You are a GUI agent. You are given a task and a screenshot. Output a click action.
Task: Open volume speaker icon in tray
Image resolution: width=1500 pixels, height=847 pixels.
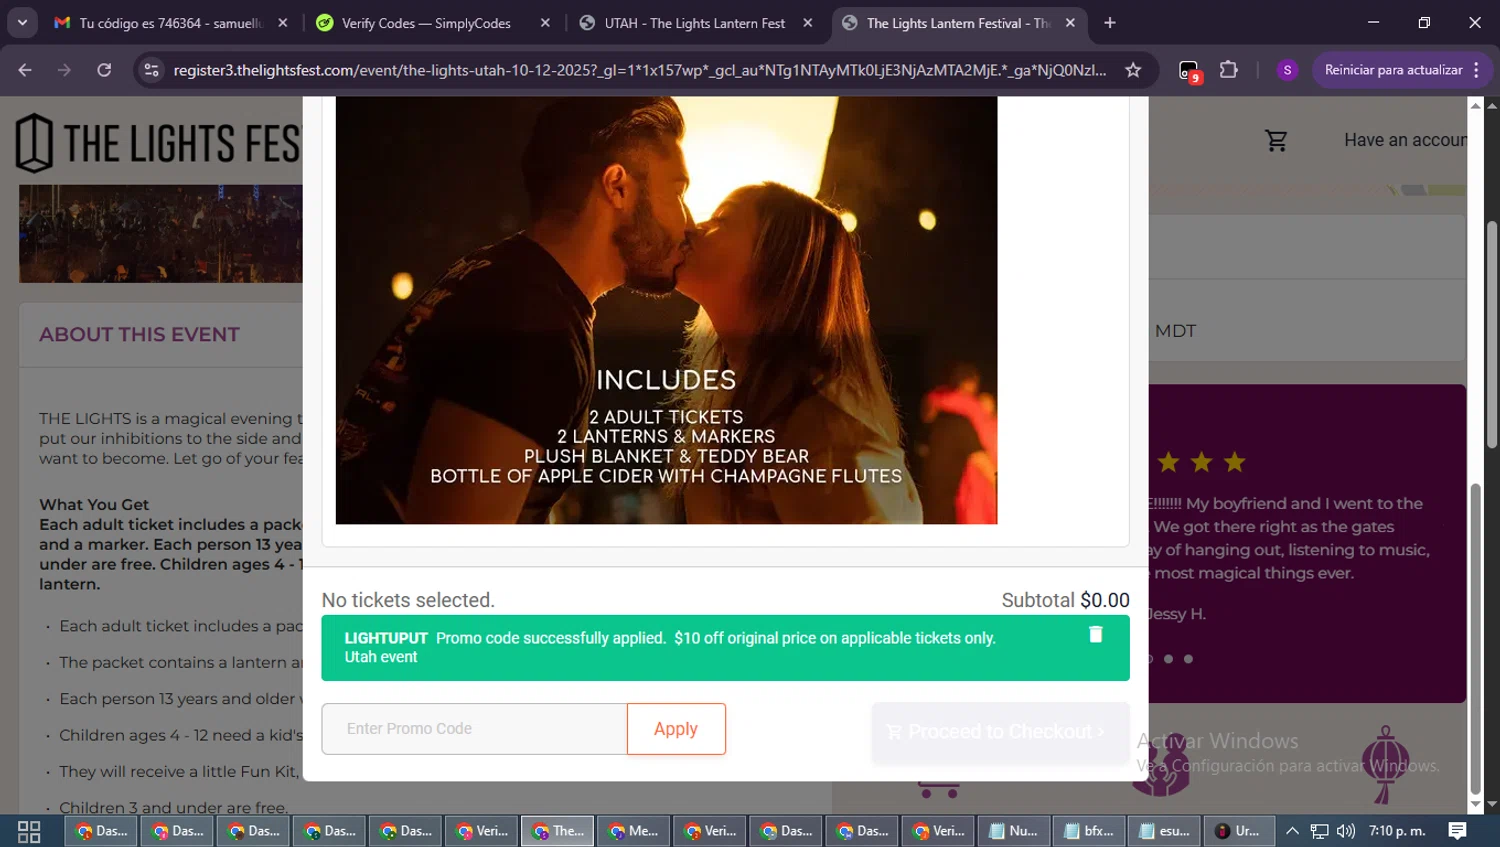coord(1346,831)
